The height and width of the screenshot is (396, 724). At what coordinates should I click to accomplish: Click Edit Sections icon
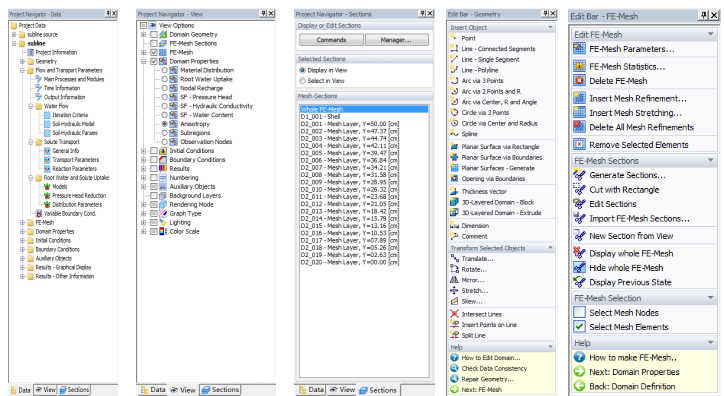(x=579, y=204)
